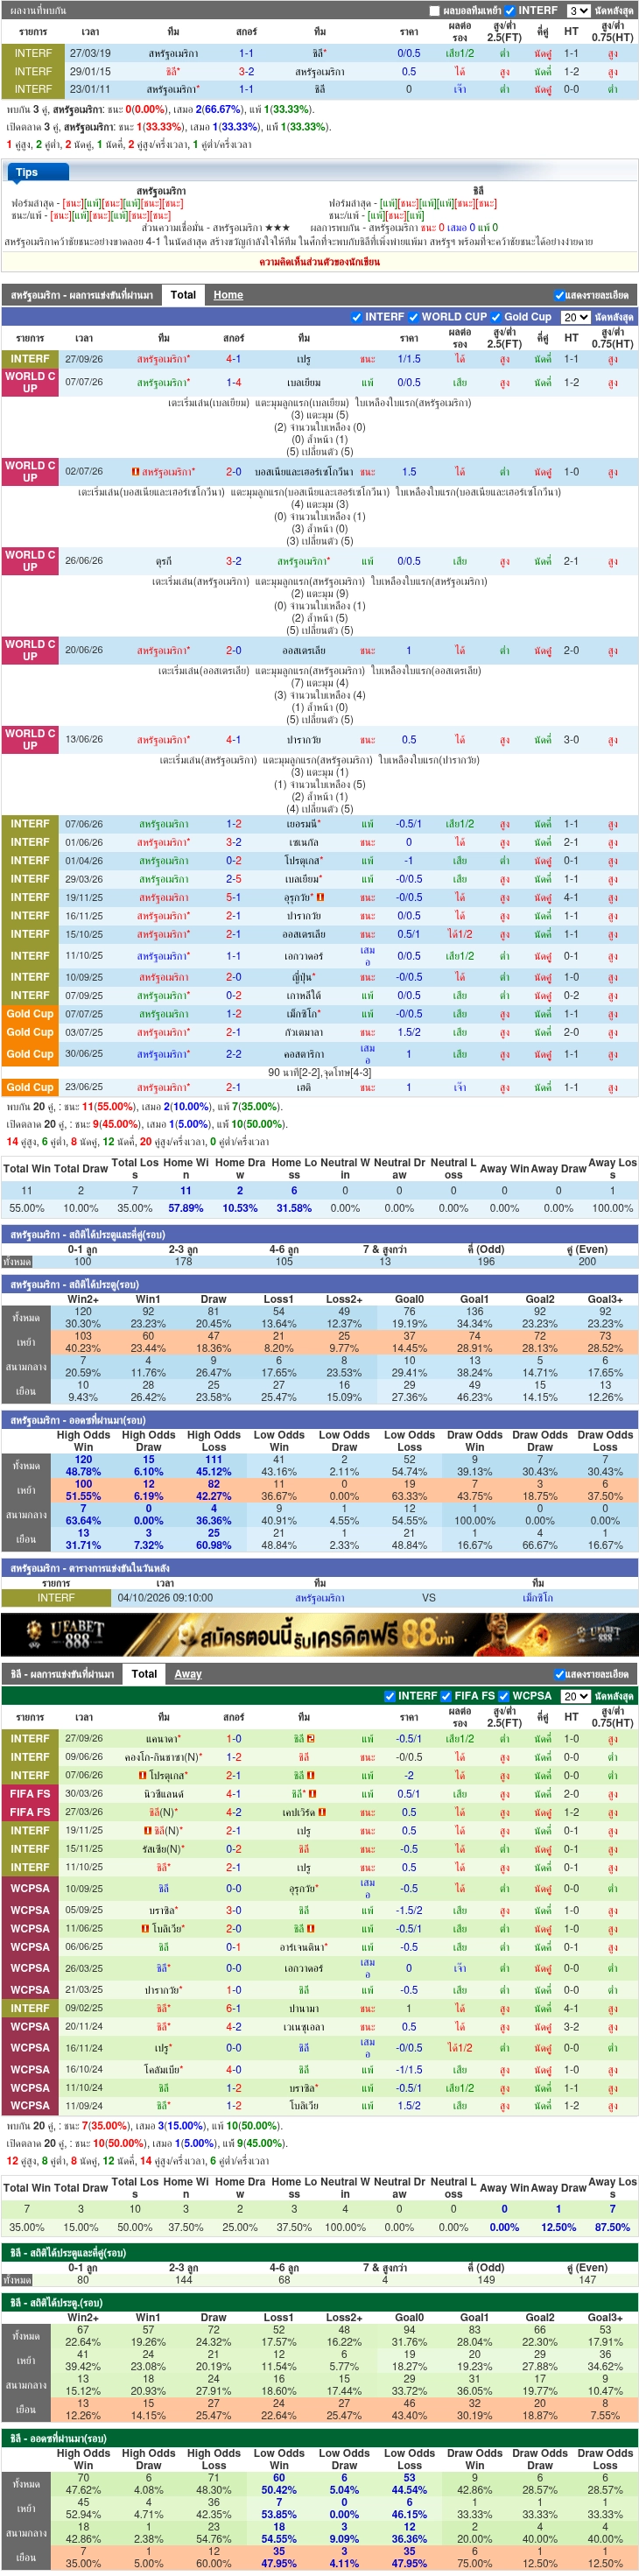
Task: Open ปารากวัย team link in 13/06/26 World Cup row
Action: (x=304, y=740)
